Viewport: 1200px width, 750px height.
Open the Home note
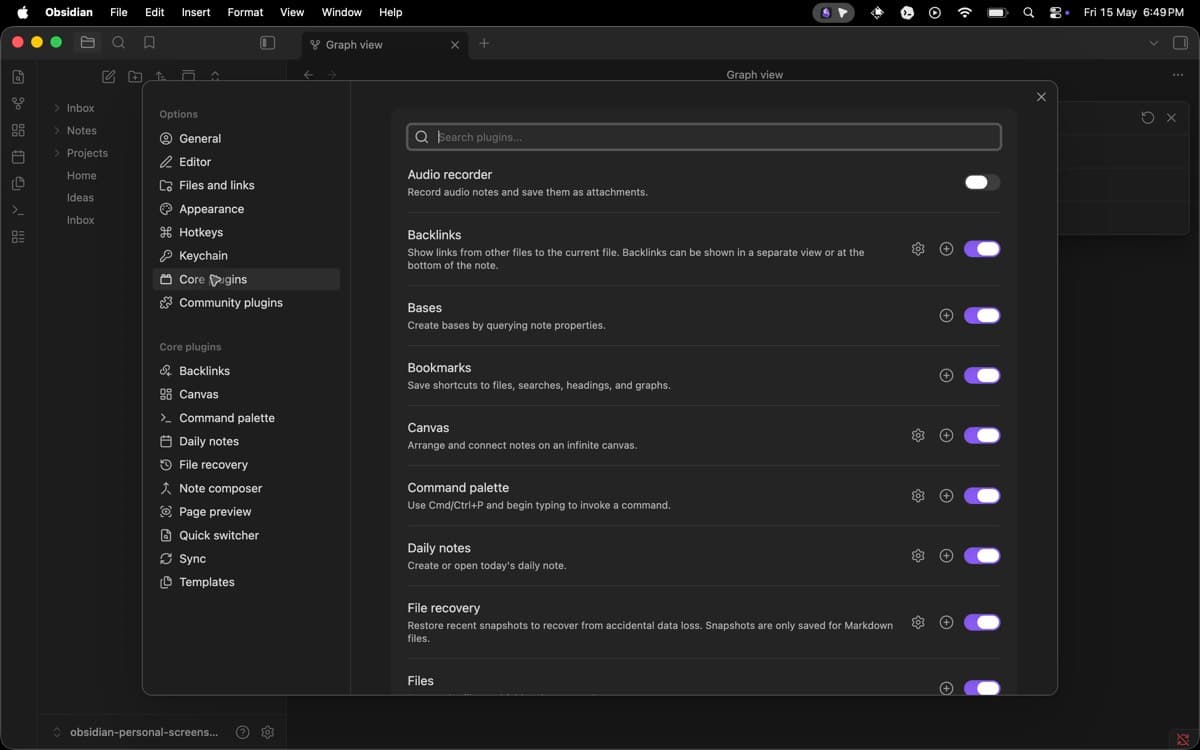pyautogui.click(x=82, y=175)
